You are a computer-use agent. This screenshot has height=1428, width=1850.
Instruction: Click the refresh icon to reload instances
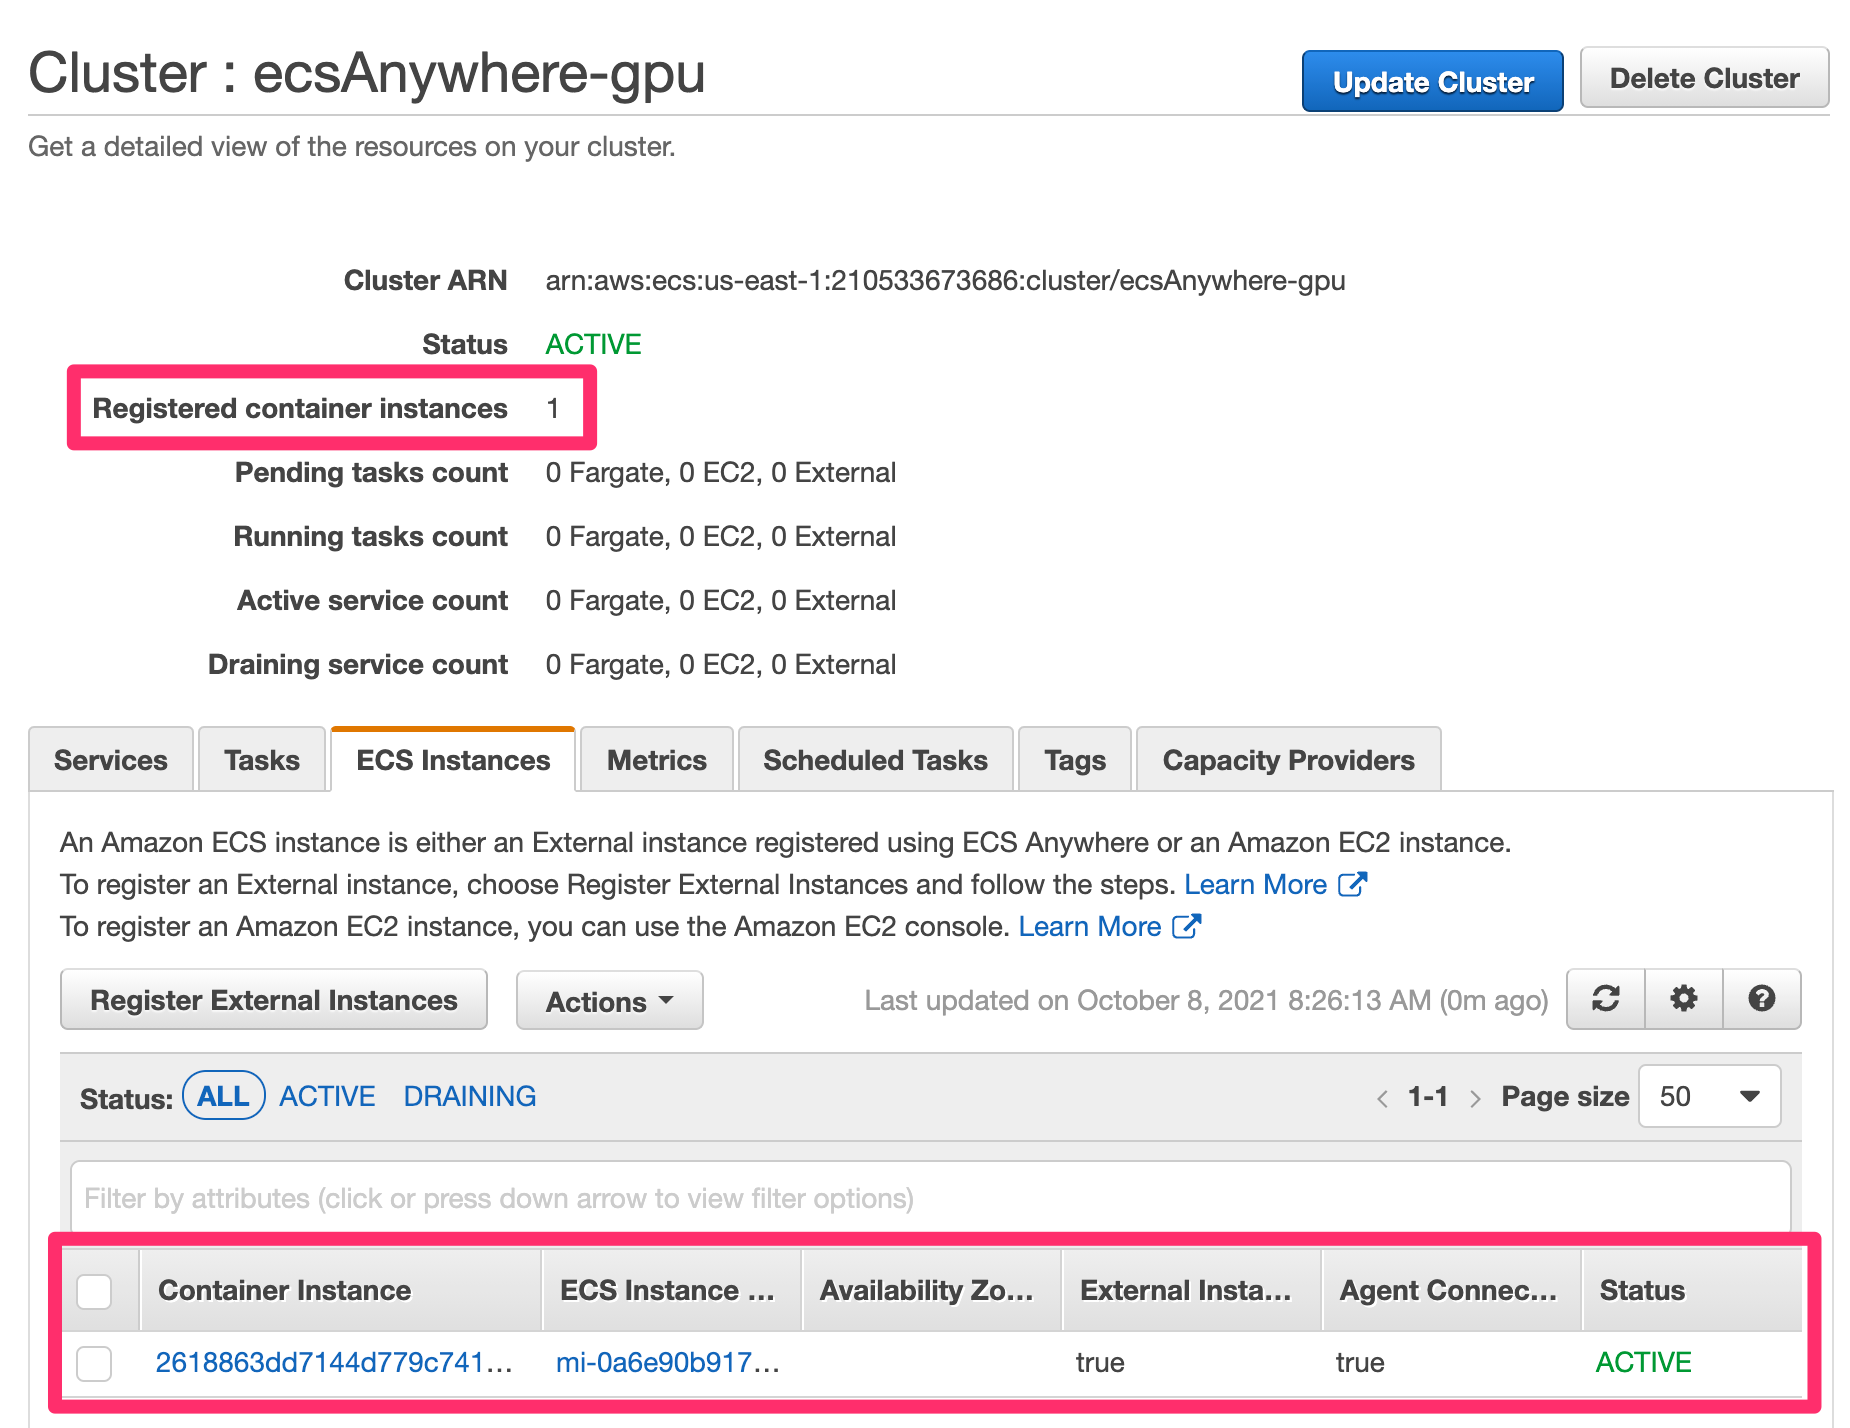tap(1605, 999)
